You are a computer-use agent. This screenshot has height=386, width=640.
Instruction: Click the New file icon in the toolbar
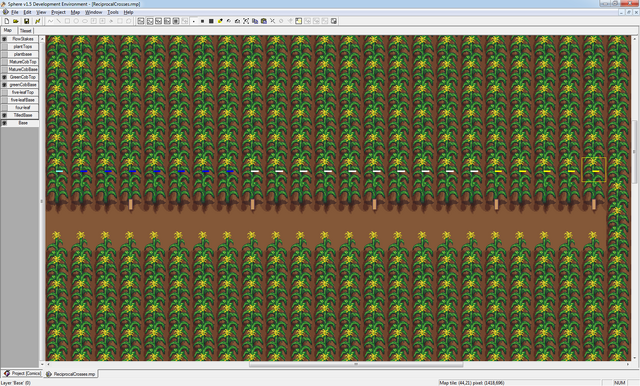[x=7, y=21]
